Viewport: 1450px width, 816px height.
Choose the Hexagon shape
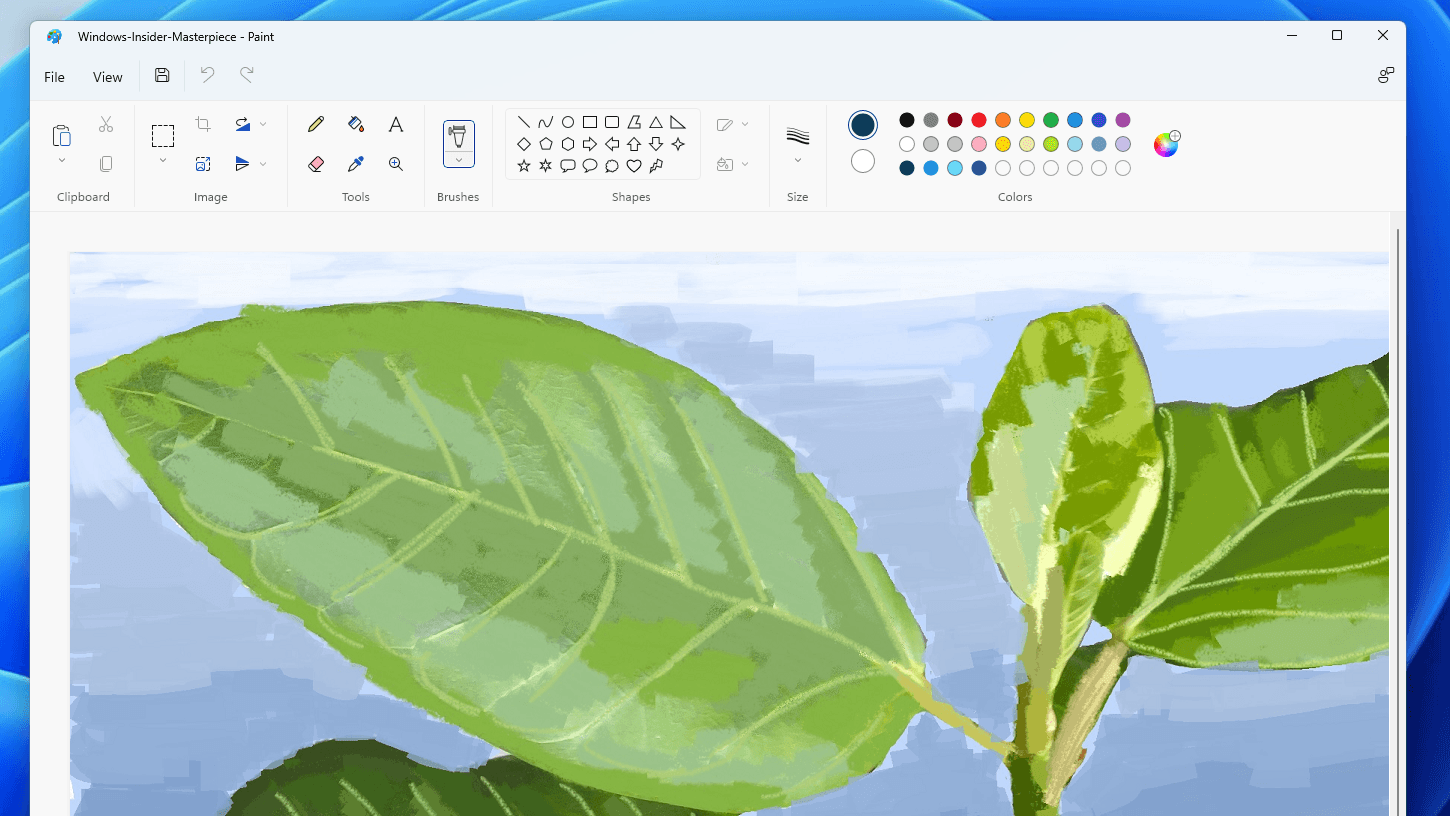(x=568, y=144)
